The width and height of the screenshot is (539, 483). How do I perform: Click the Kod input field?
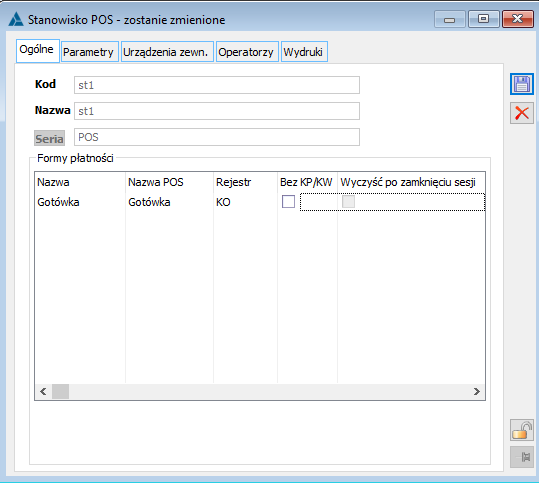(217, 85)
